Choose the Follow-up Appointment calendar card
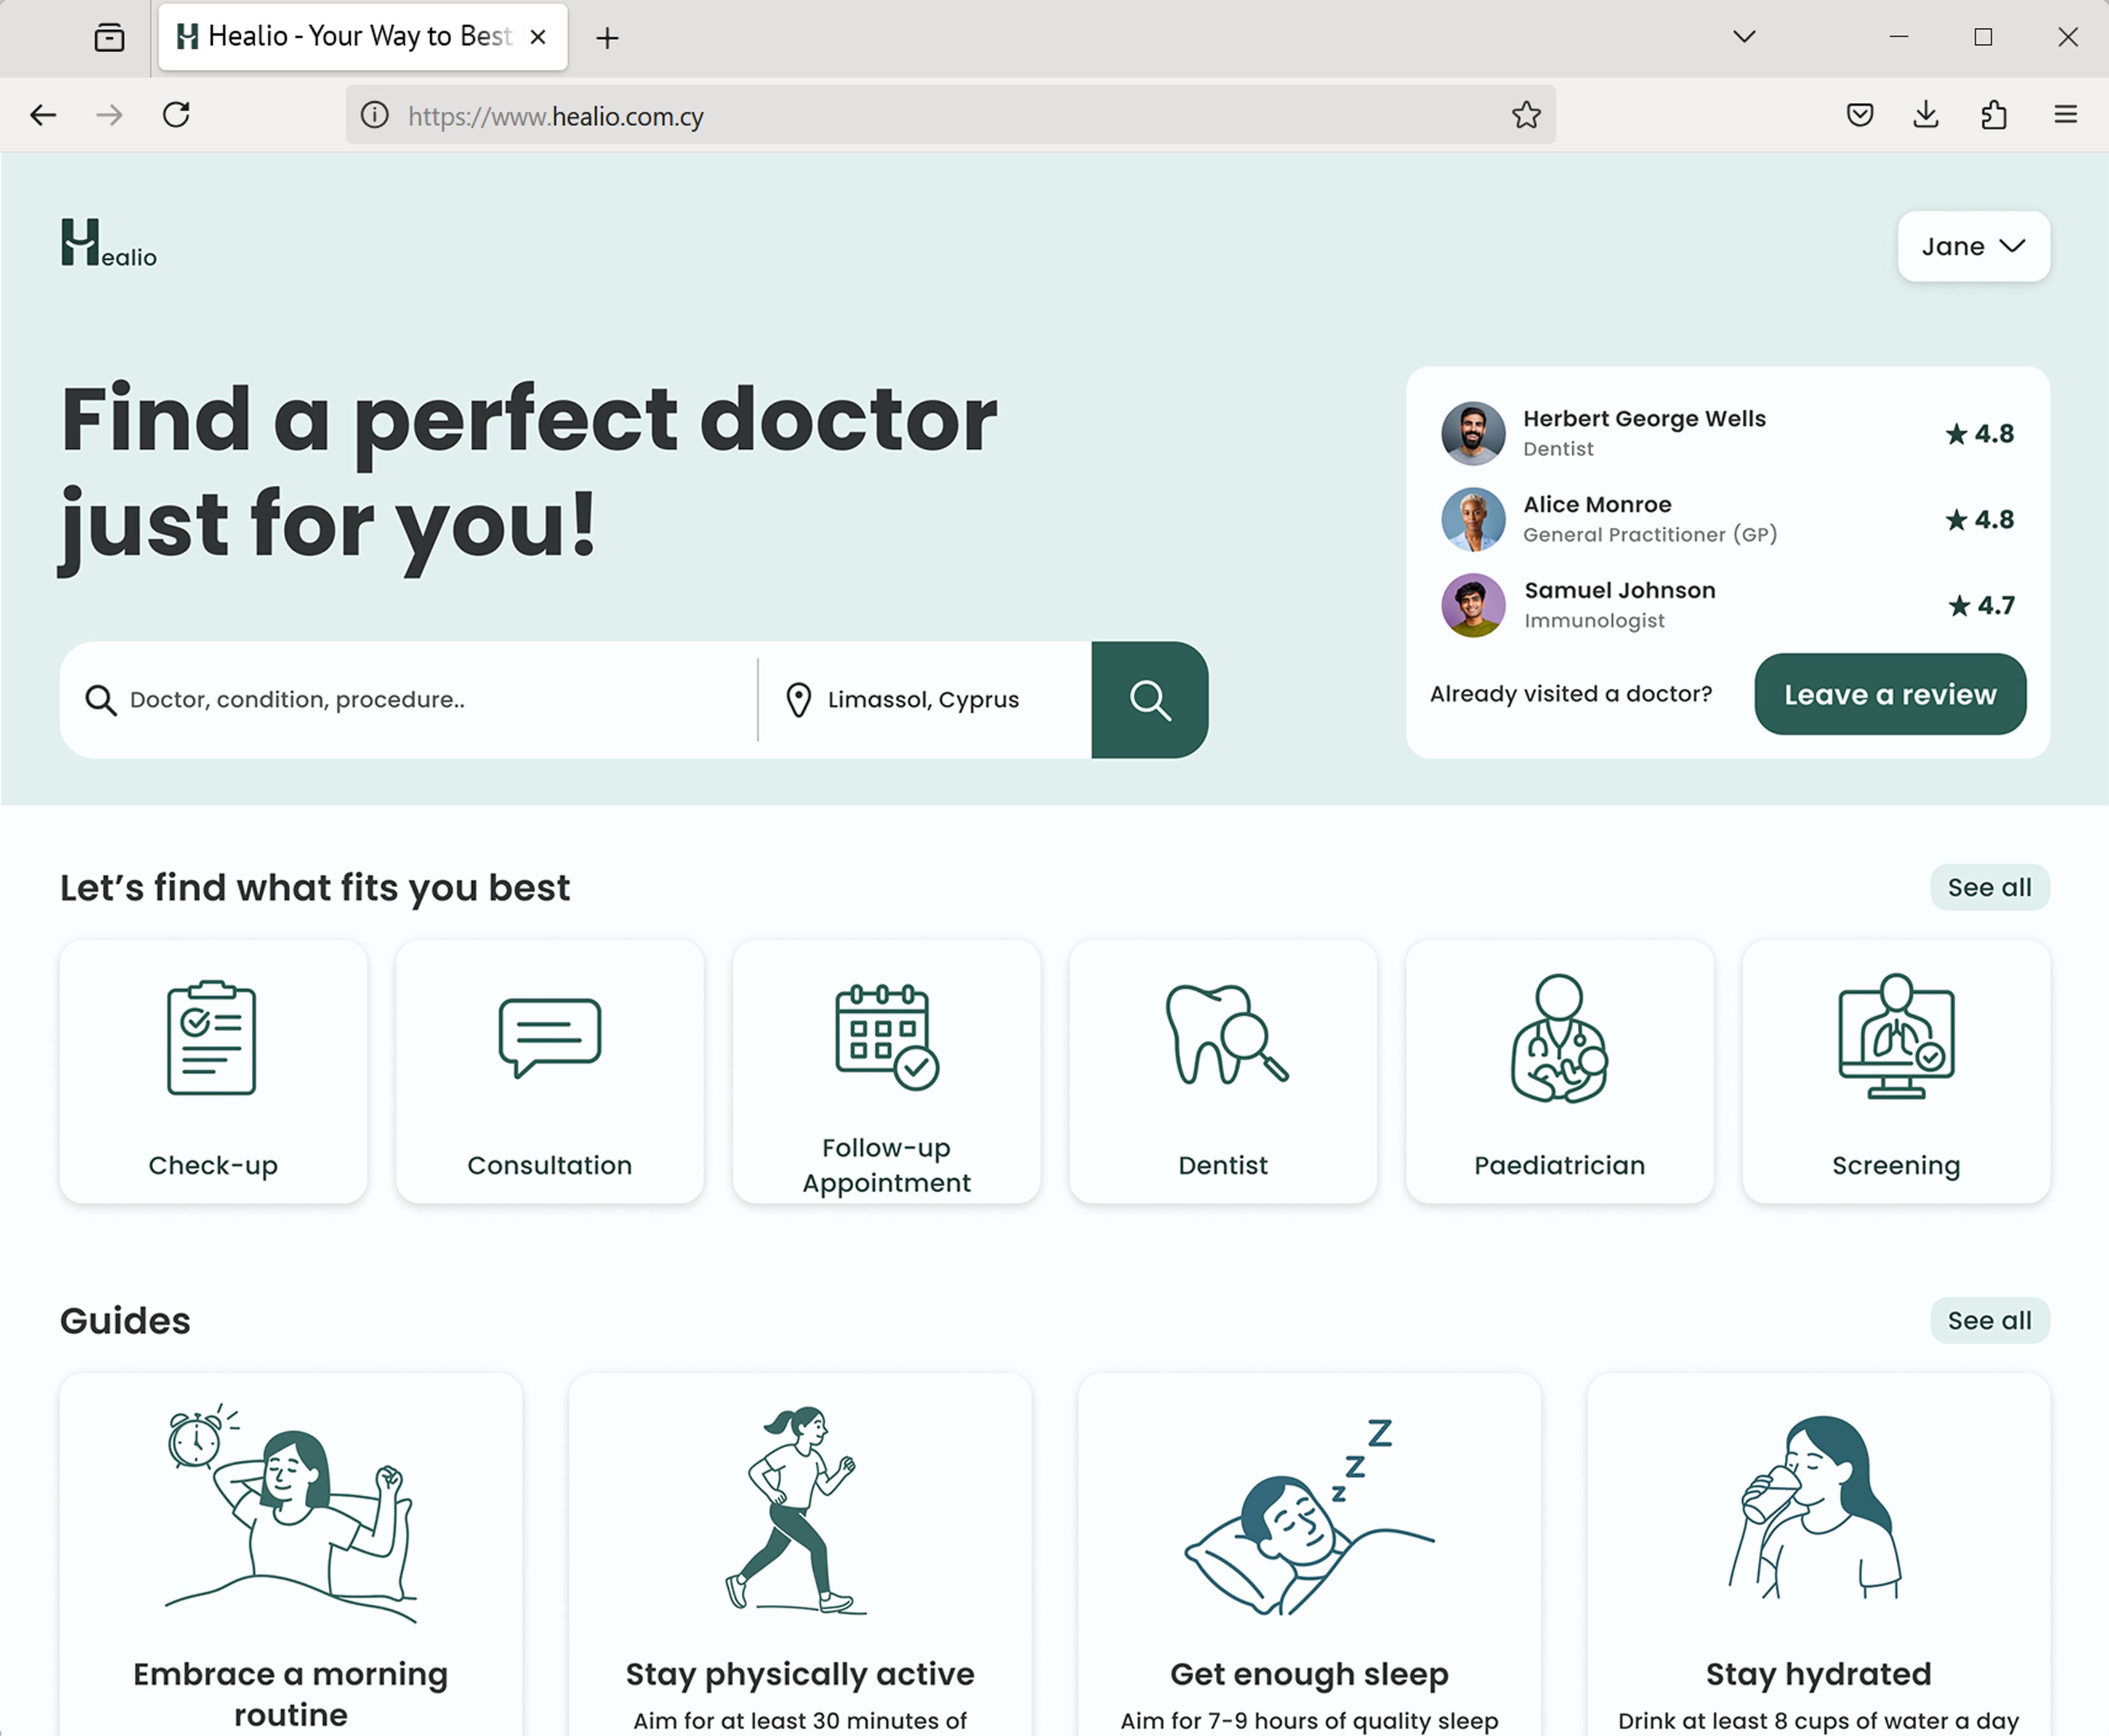Image resolution: width=2109 pixels, height=1736 pixels. click(886, 1070)
